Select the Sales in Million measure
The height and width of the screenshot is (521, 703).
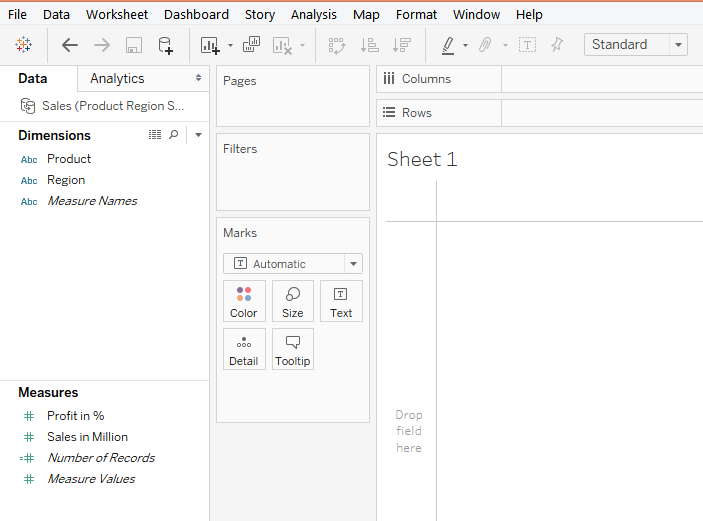tap(87, 437)
